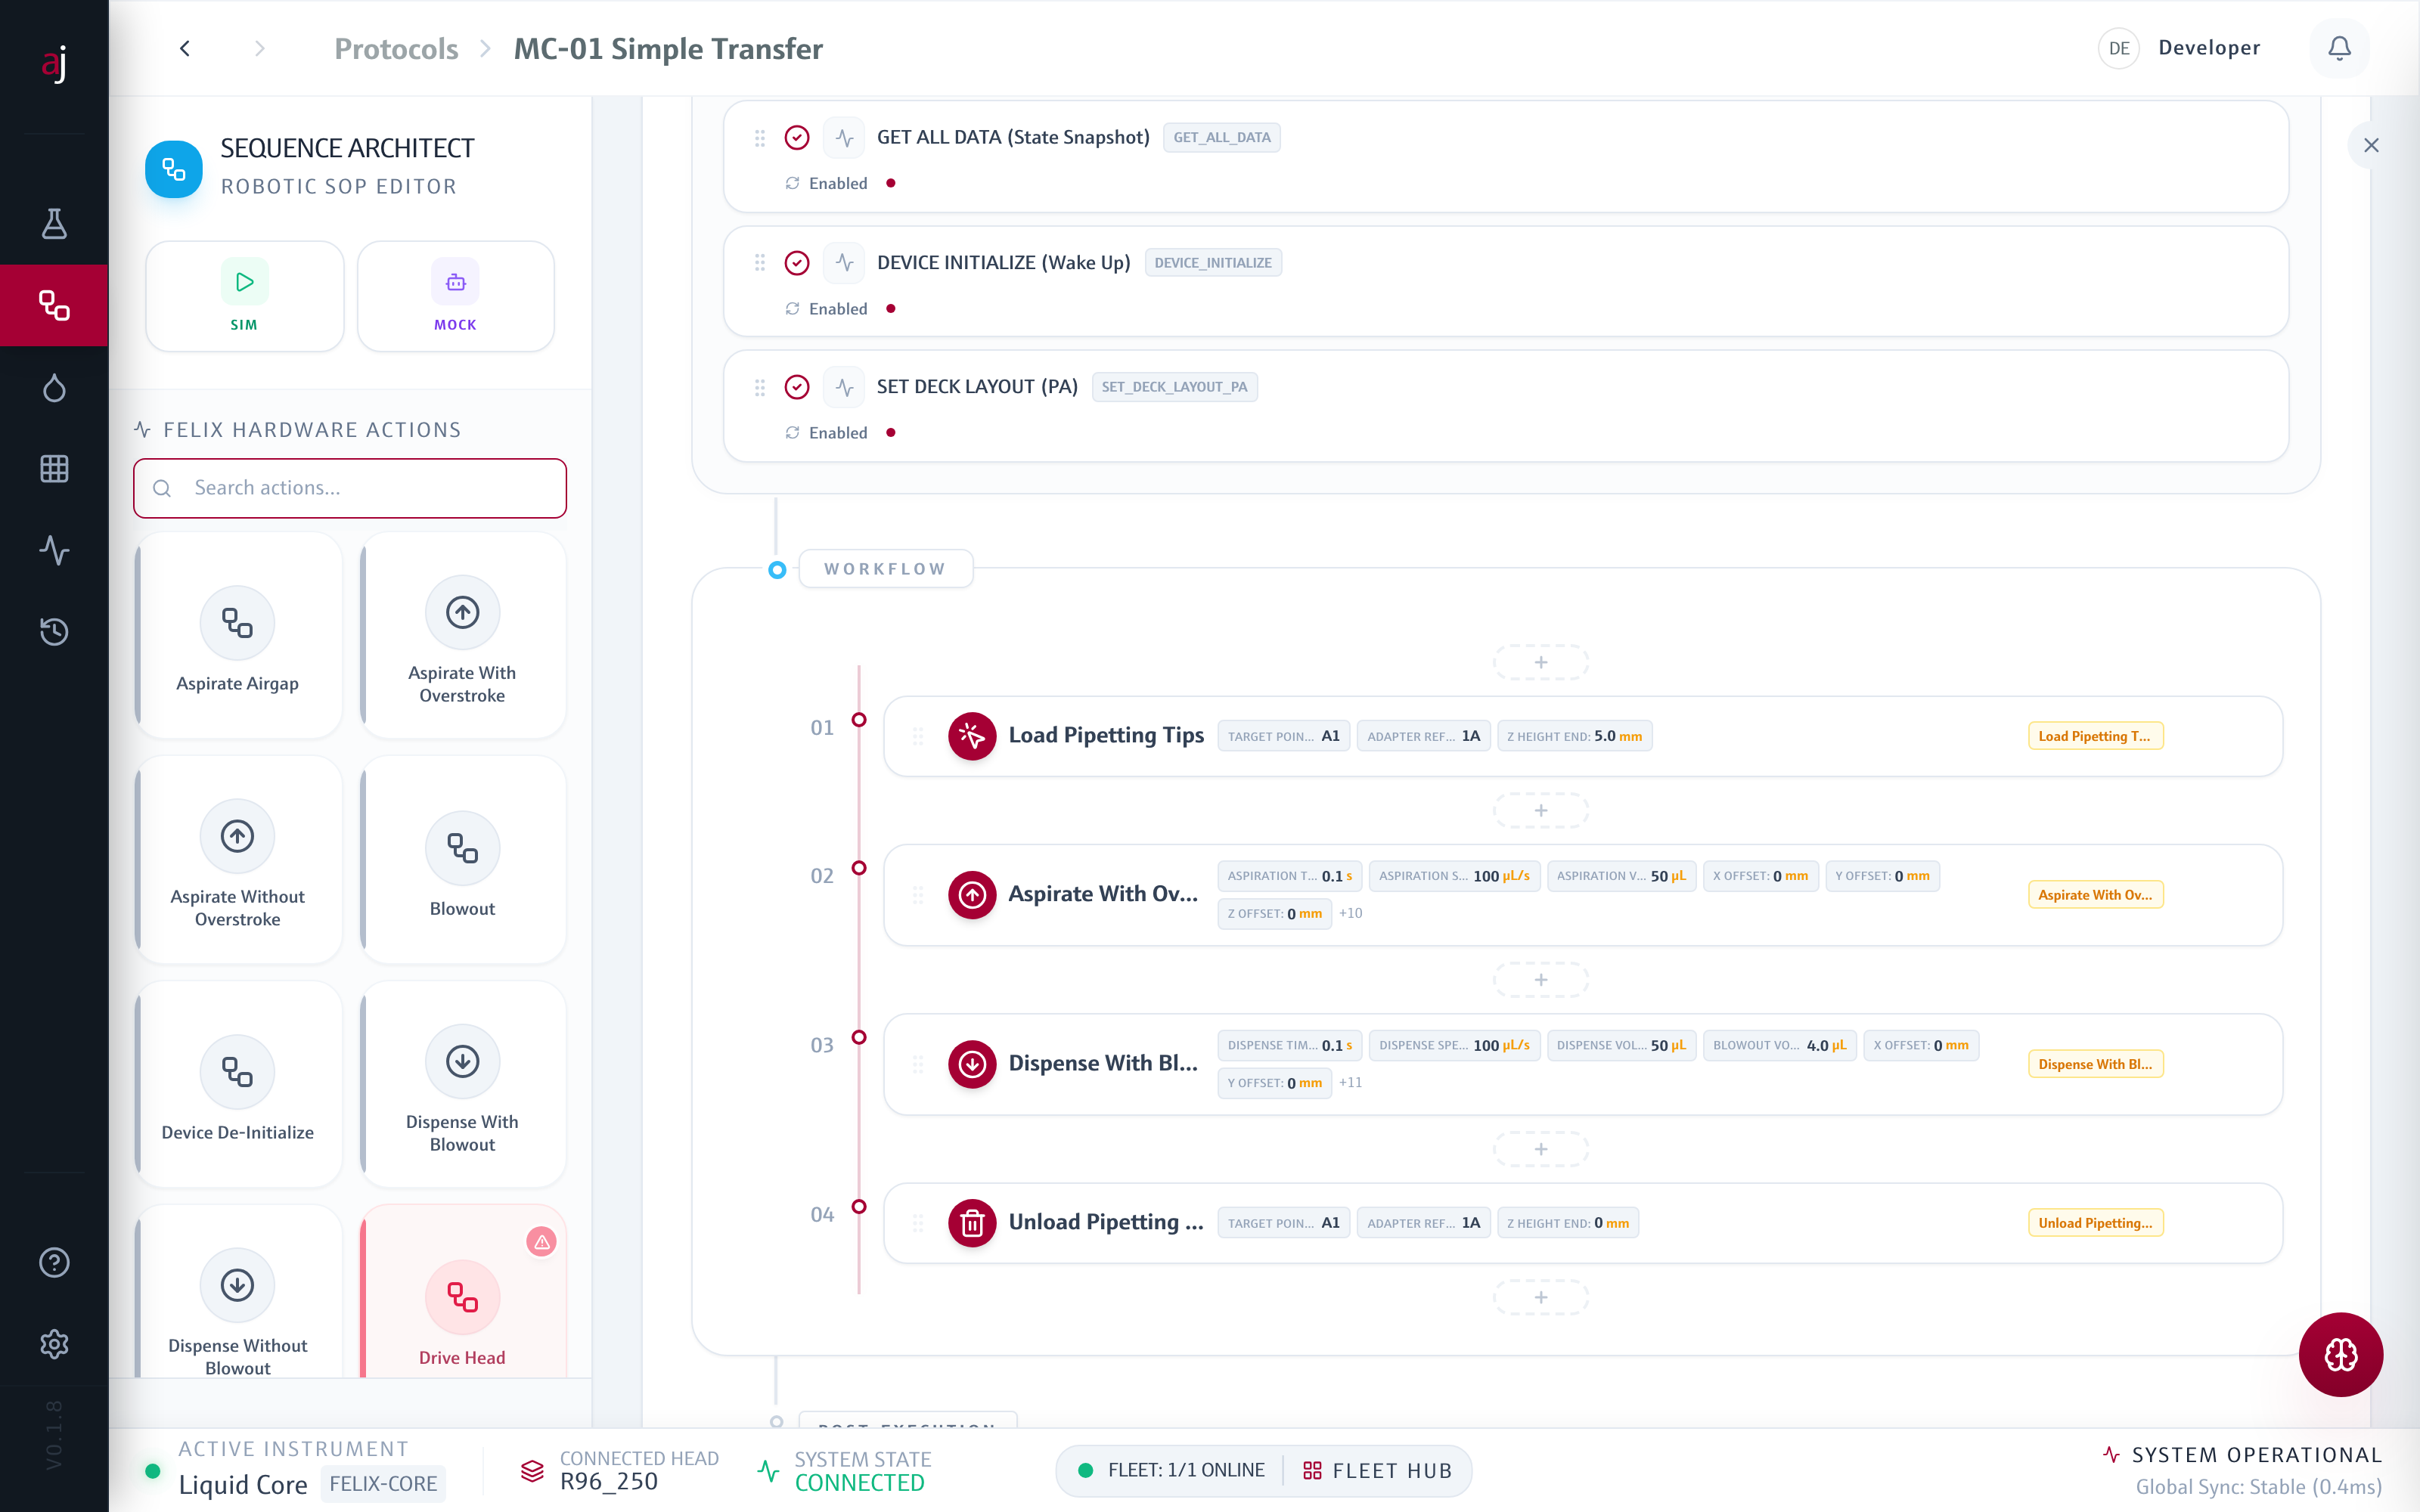Click the Load Pipetting Tips step icon

click(972, 736)
